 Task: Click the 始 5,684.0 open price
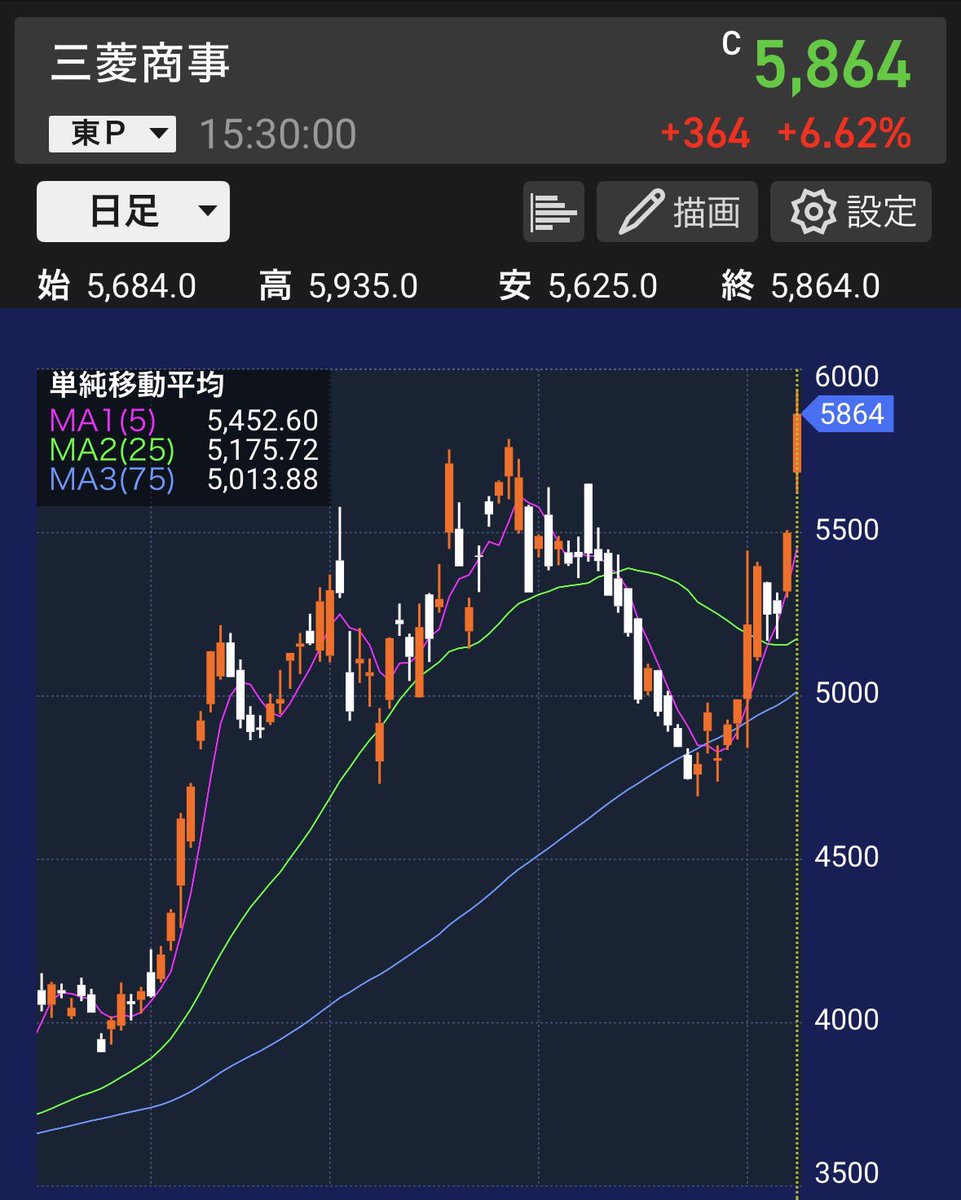(x=117, y=287)
